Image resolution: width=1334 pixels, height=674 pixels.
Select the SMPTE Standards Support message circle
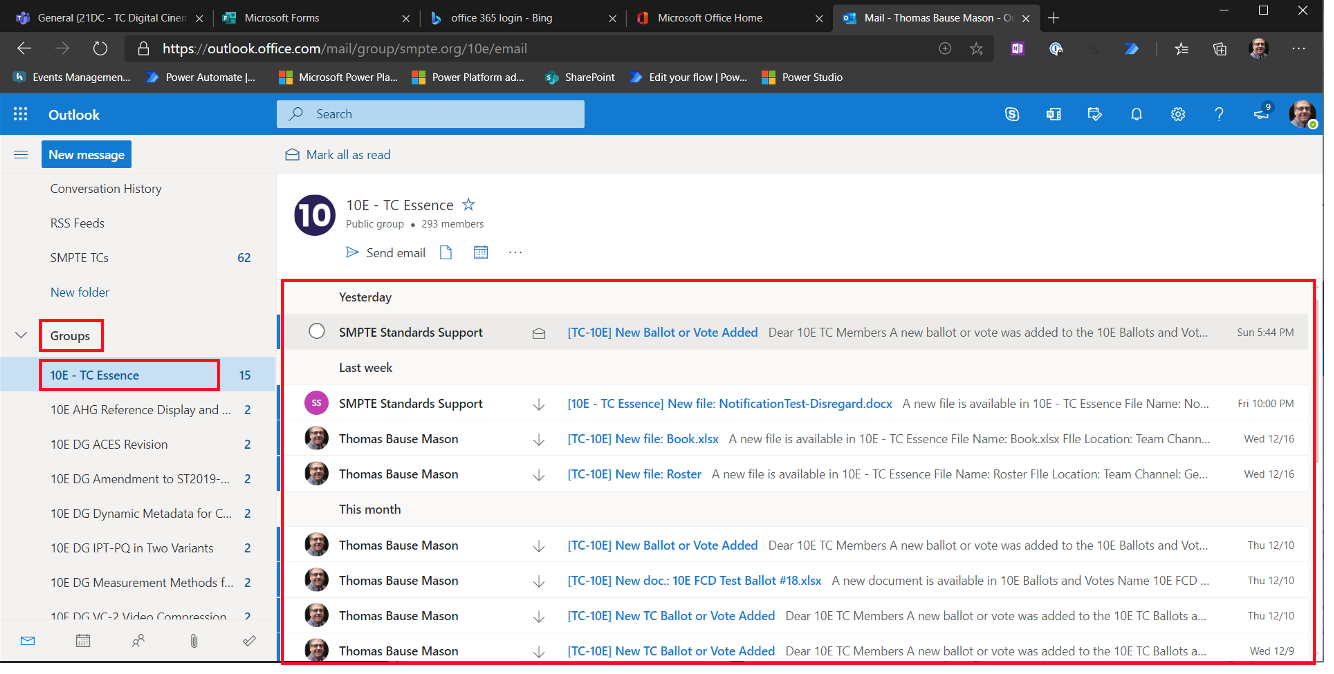click(x=317, y=332)
